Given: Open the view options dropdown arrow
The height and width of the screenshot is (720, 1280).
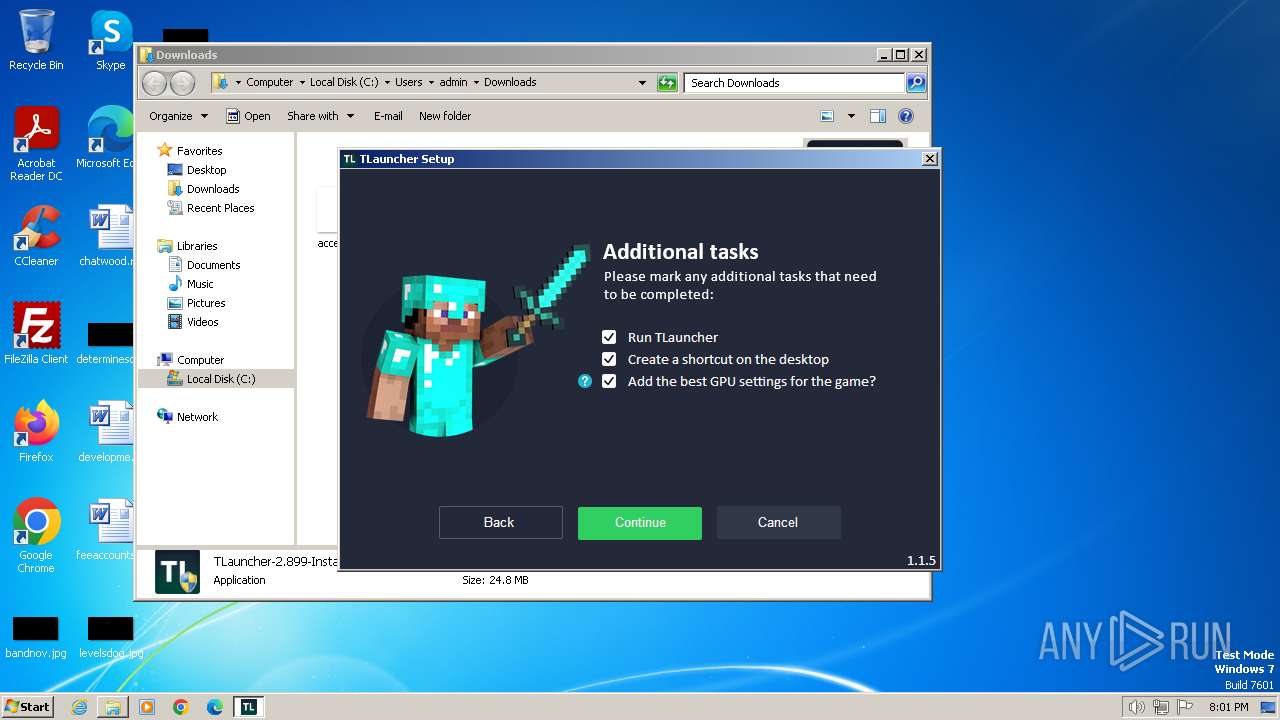Looking at the screenshot, I should 851,116.
